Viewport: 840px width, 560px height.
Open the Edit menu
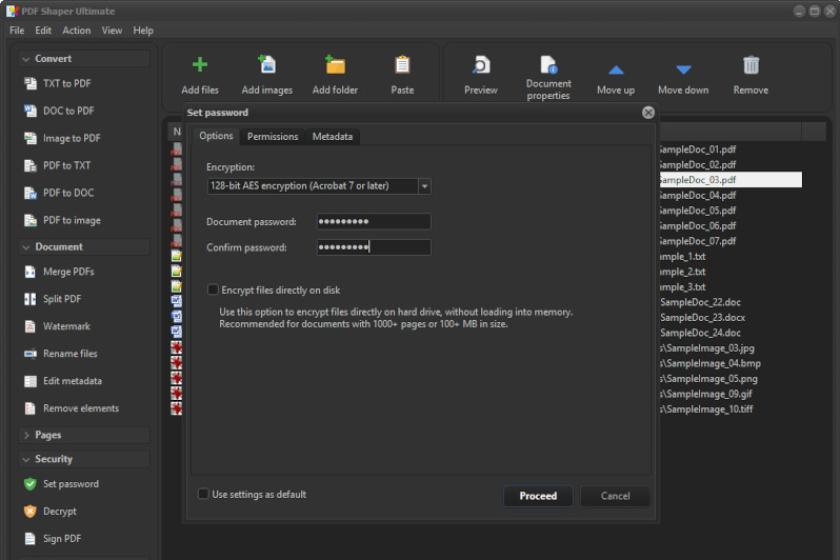(x=43, y=31)
